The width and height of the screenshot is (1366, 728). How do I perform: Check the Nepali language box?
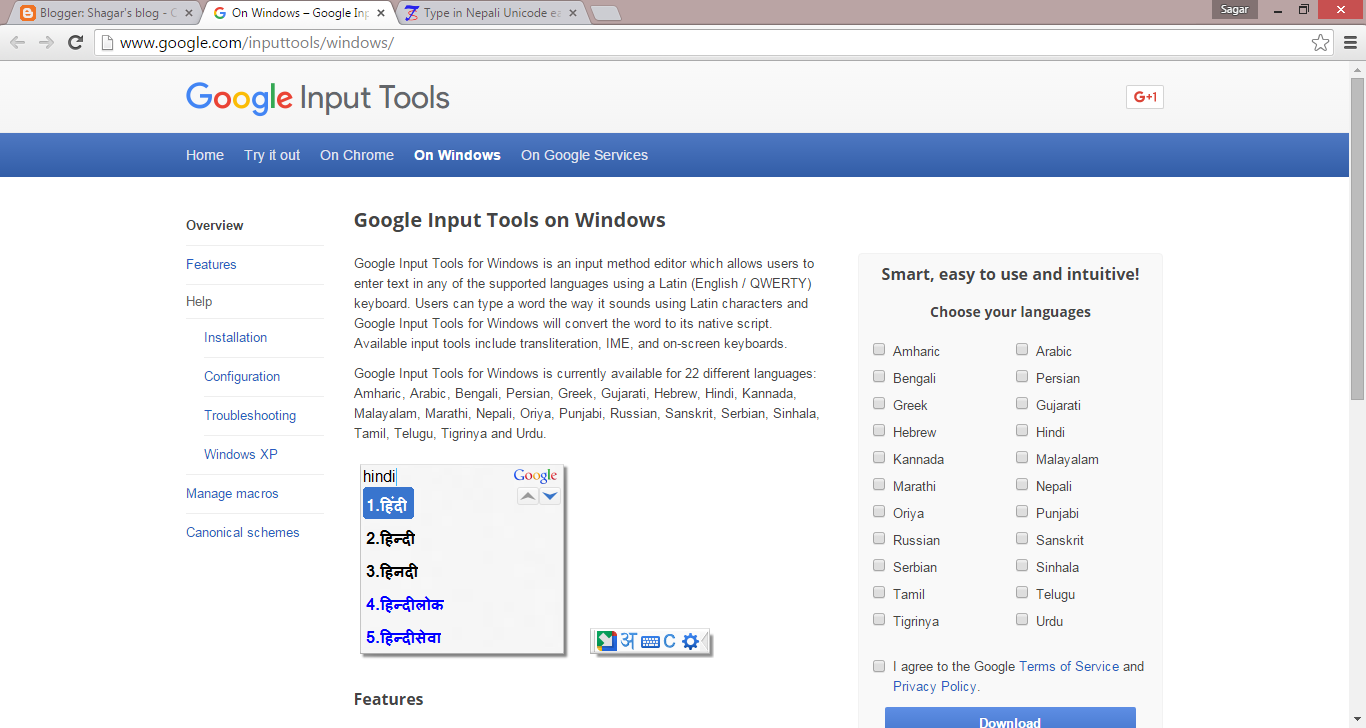1021,484
